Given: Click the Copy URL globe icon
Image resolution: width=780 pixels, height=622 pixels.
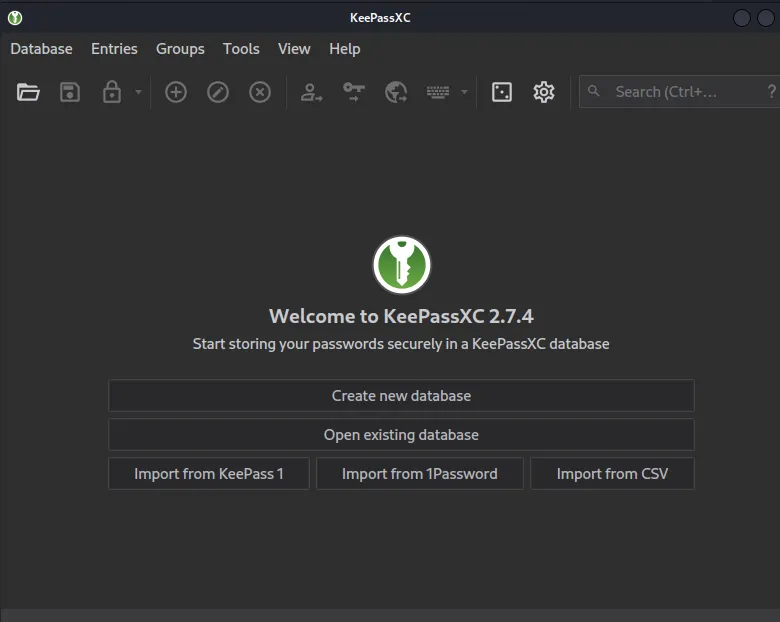Looking at the screenshot, I should [x=396, y=92].
